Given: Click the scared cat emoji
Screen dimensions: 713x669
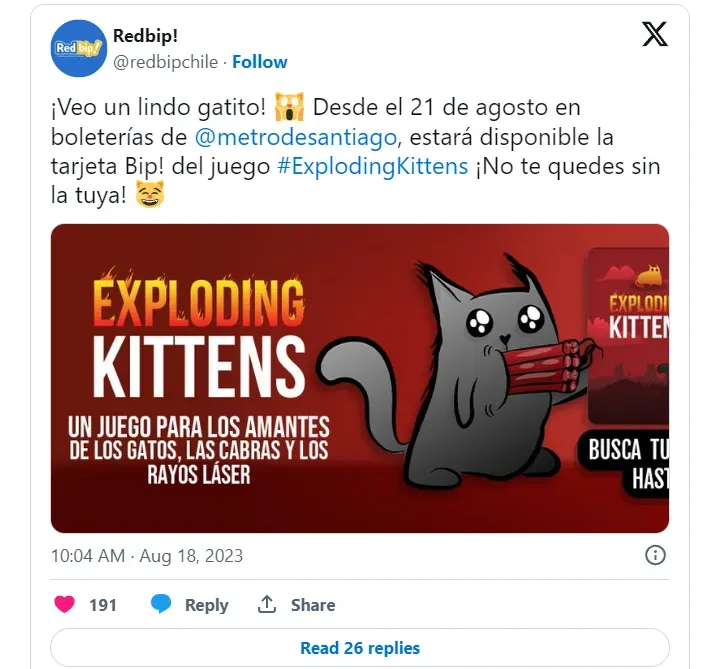Looking at the screenshot, I should pos(289,107).
